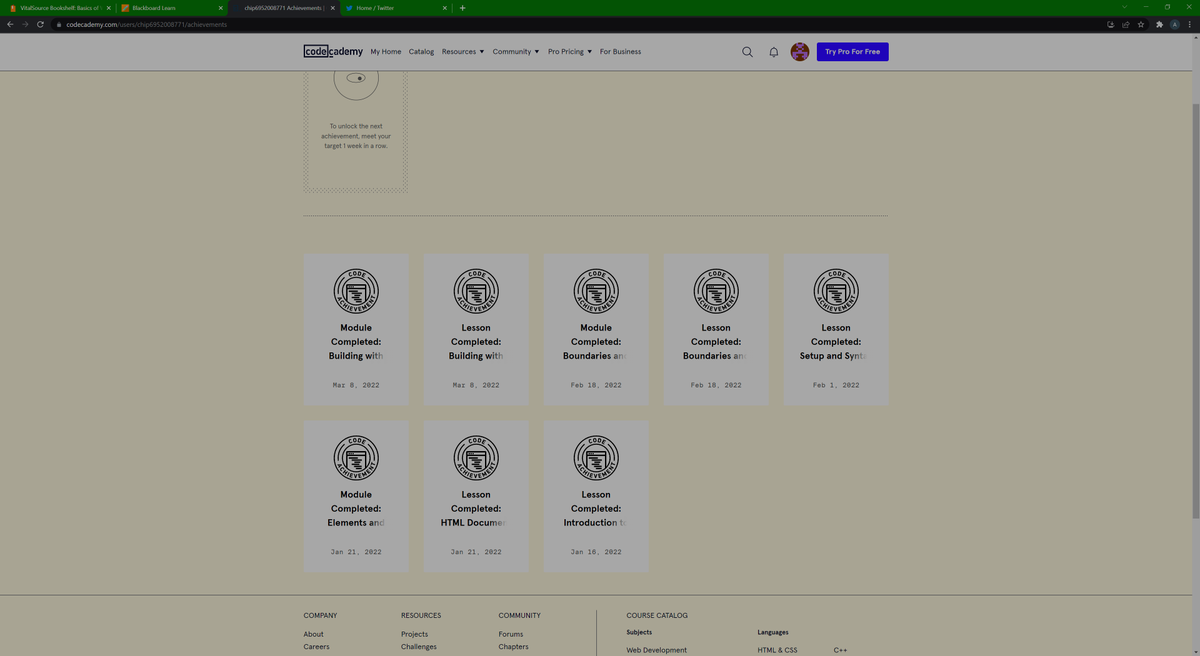Image resolution: width=1200 pixels, height=656 pixels.
Task: Open the Chrome extensions puzzle icon
Action: (x=1159, y=24)
